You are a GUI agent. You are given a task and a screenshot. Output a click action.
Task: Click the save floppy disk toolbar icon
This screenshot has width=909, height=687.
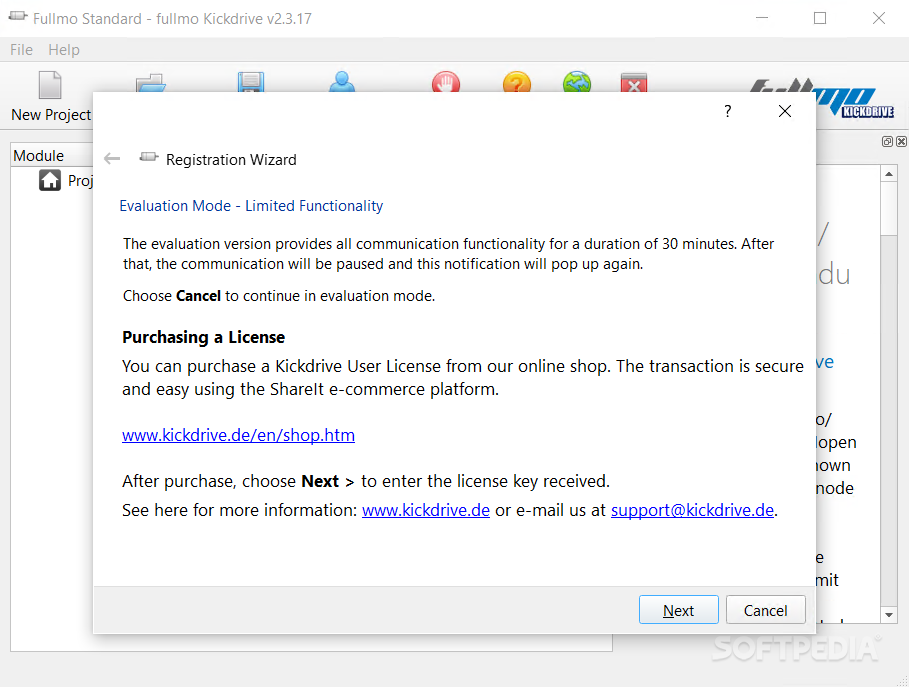(250, 82)
